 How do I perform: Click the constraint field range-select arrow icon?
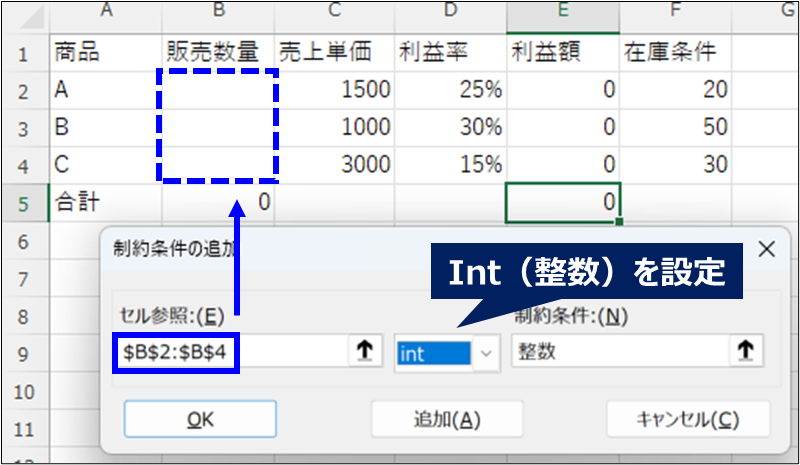(745, 353)
